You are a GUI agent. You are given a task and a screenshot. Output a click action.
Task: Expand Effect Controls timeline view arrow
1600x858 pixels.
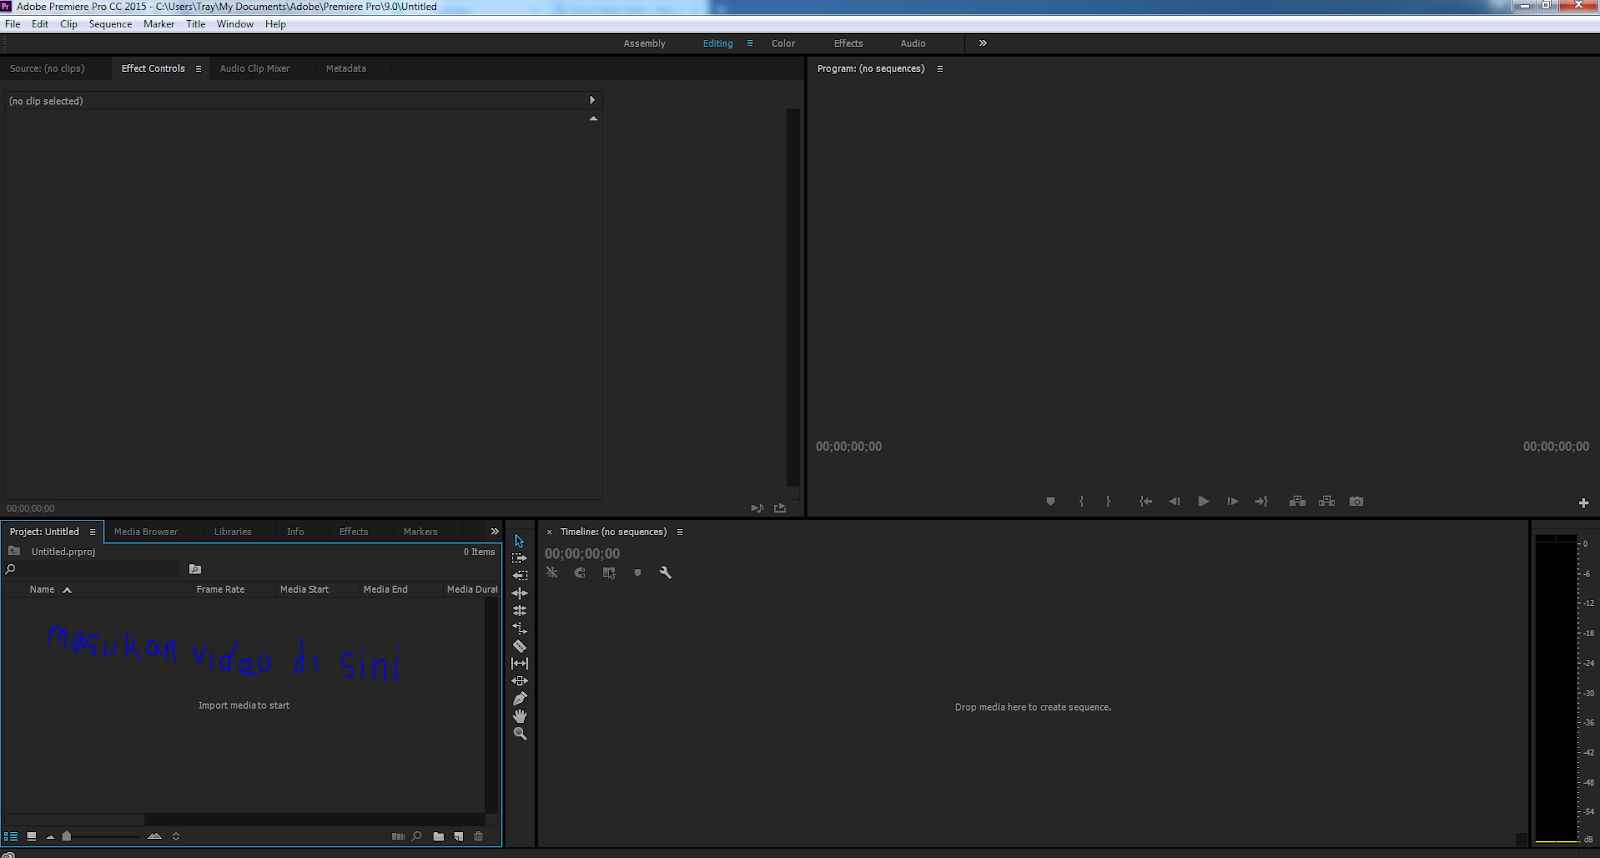(x=592, y=100)
